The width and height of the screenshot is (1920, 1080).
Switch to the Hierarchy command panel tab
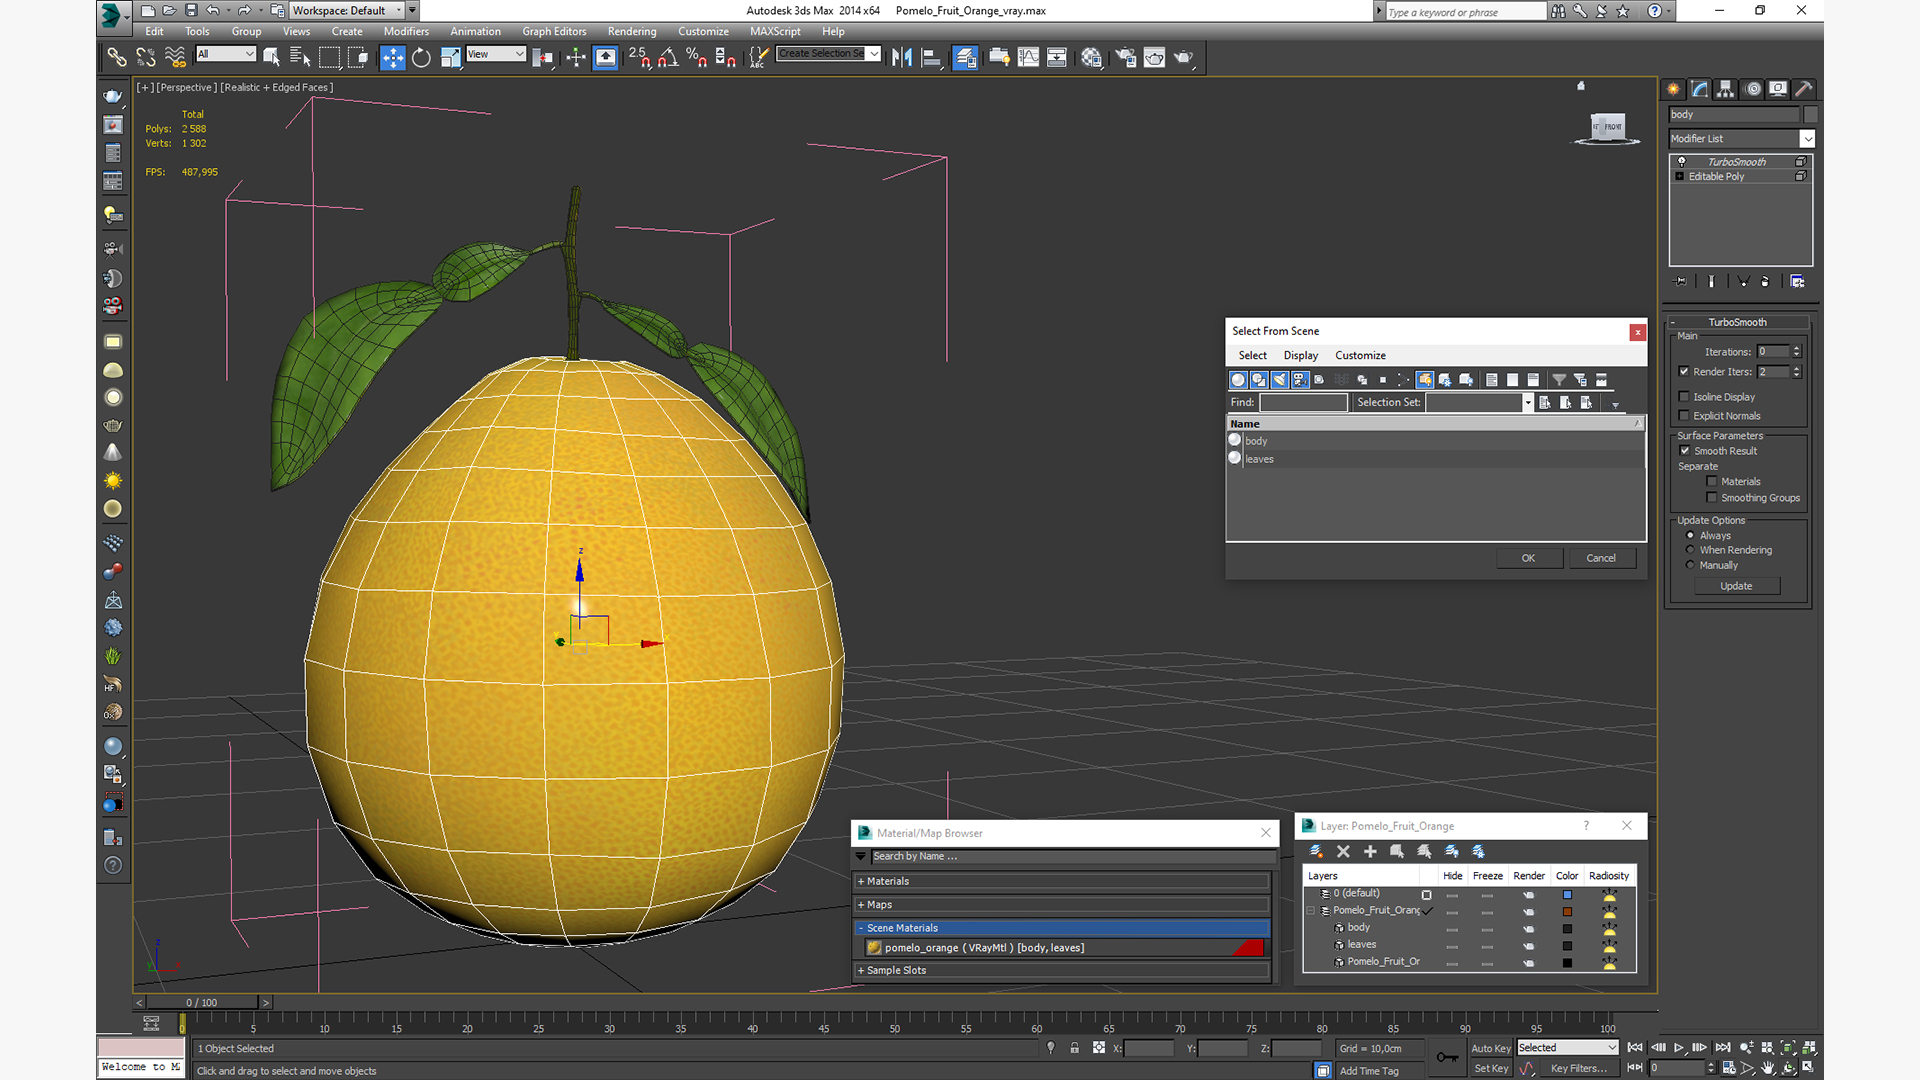tap(1725, 89)
